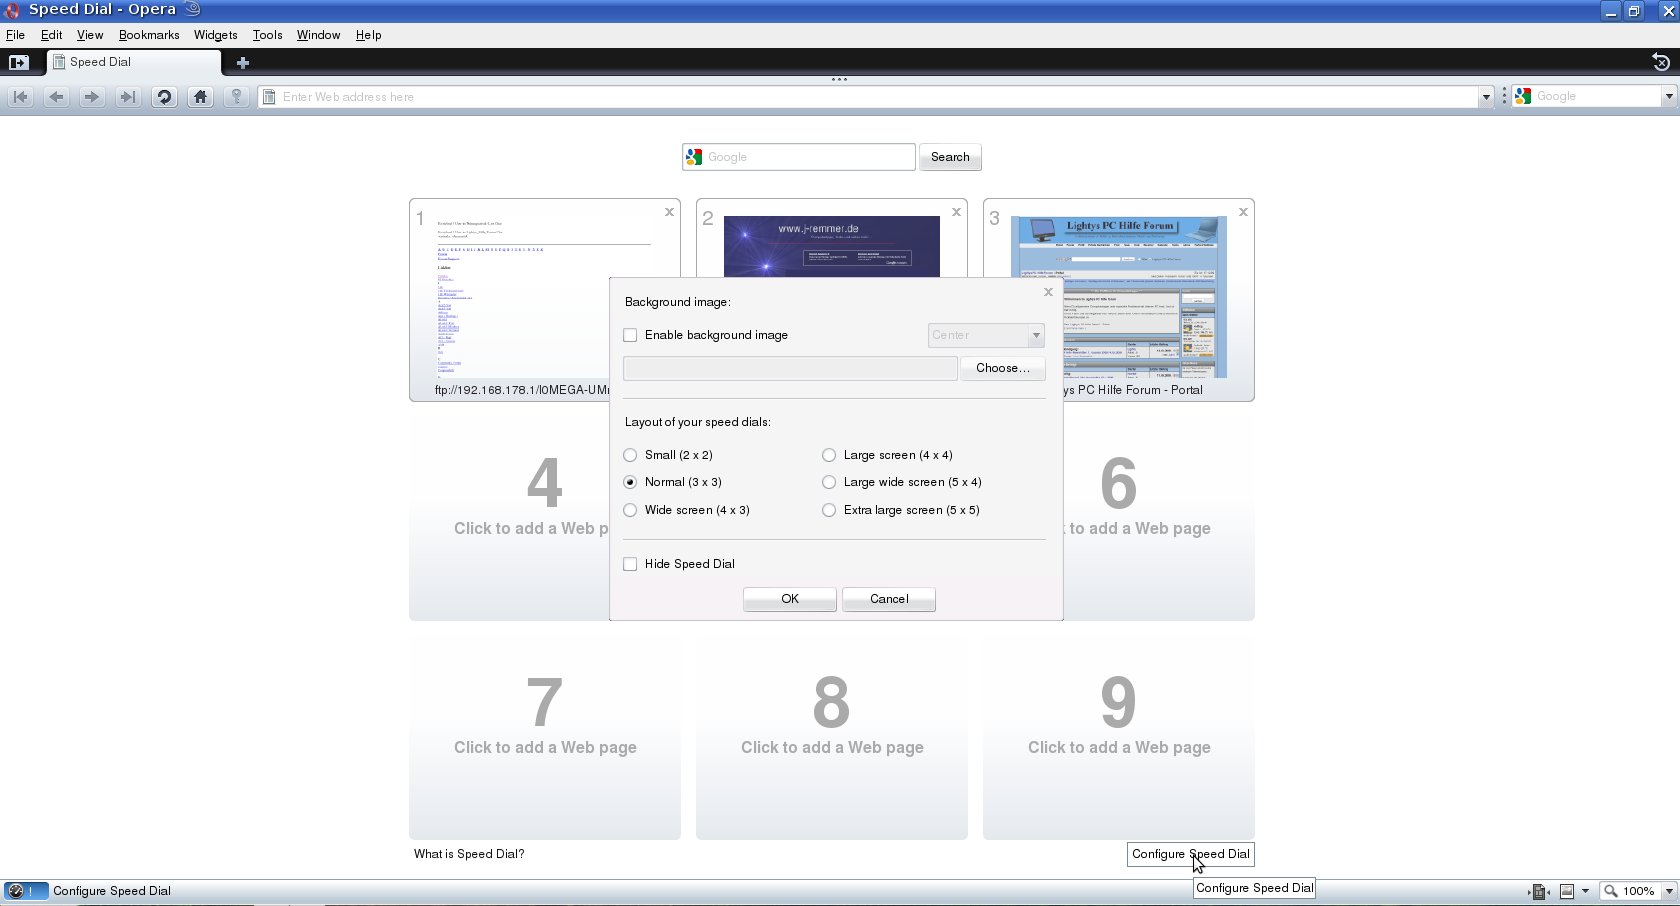Check the Hide Speed Dial option

point(630,564)
